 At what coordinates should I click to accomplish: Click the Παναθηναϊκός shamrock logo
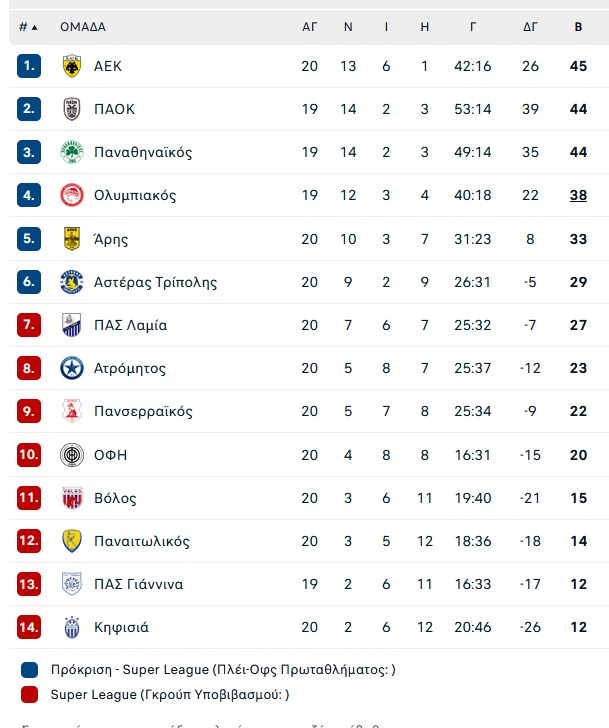(x=72, y=152)
